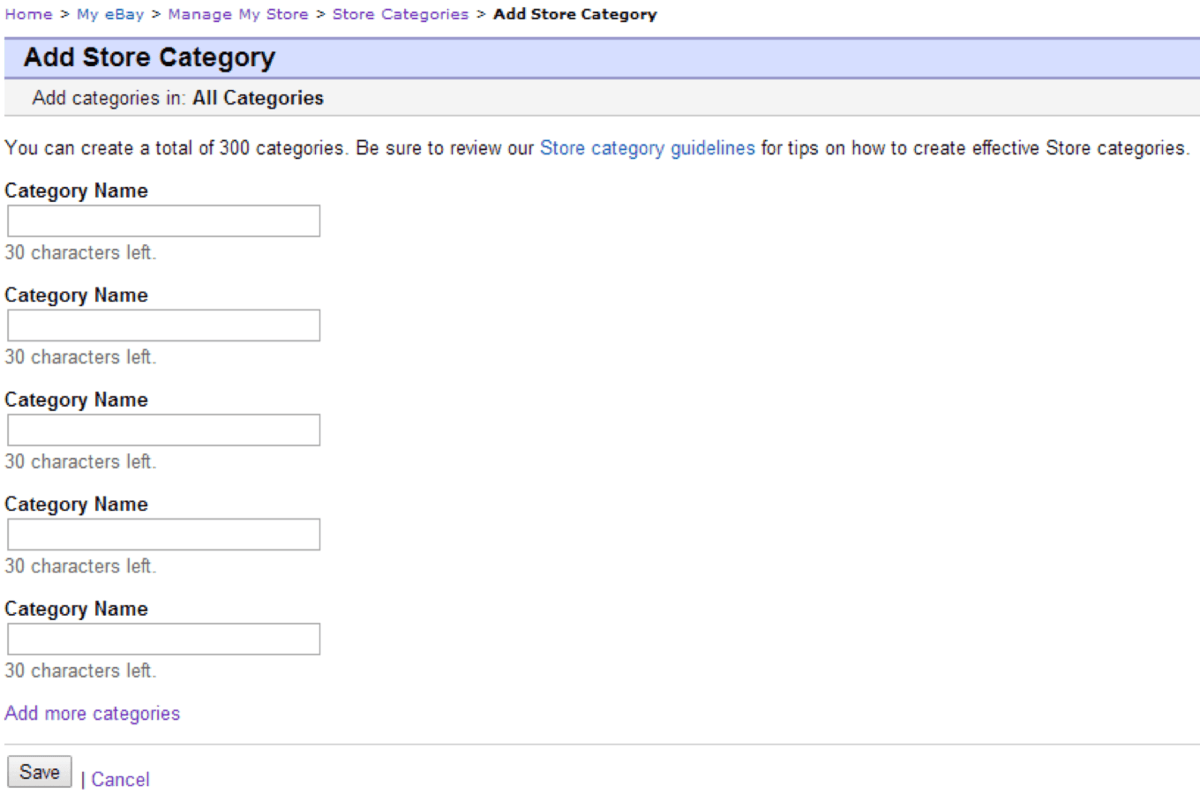The width and height of the screenshot is (1200, 801).
Task: Click the Save button
Action: click(x=40, y=772)
